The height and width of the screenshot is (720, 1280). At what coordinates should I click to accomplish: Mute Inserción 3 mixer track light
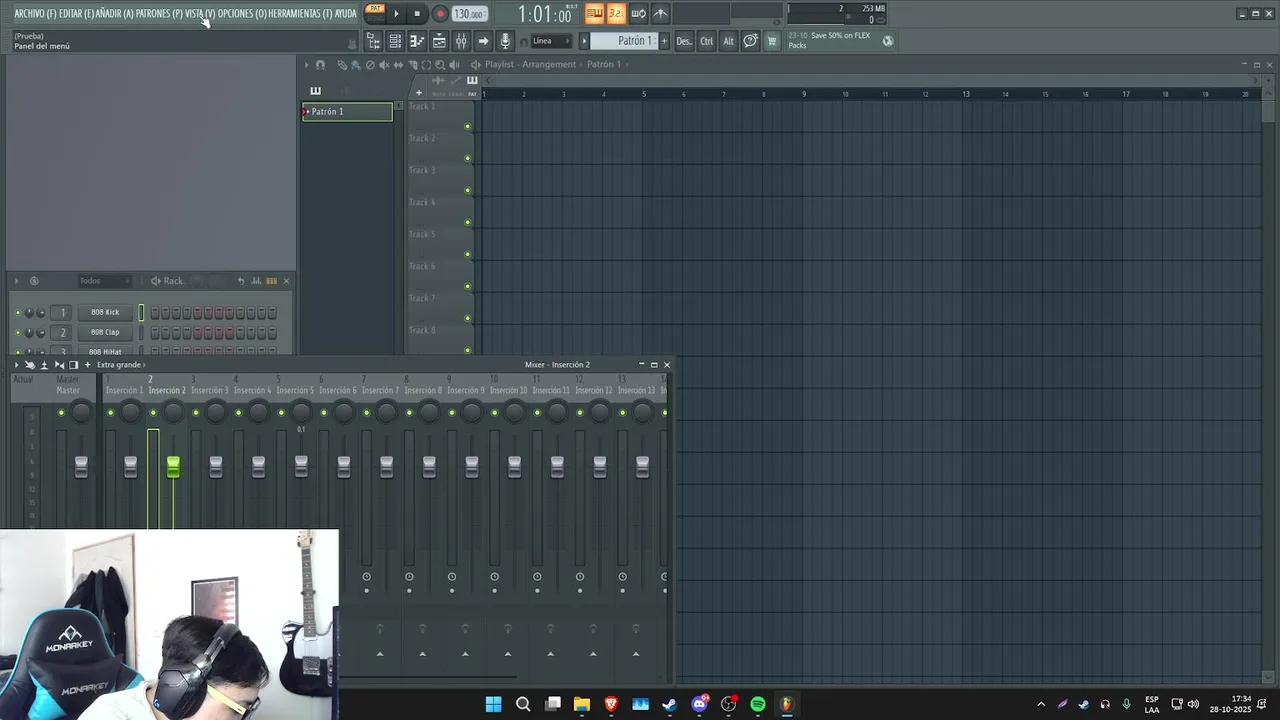[196, 413]
